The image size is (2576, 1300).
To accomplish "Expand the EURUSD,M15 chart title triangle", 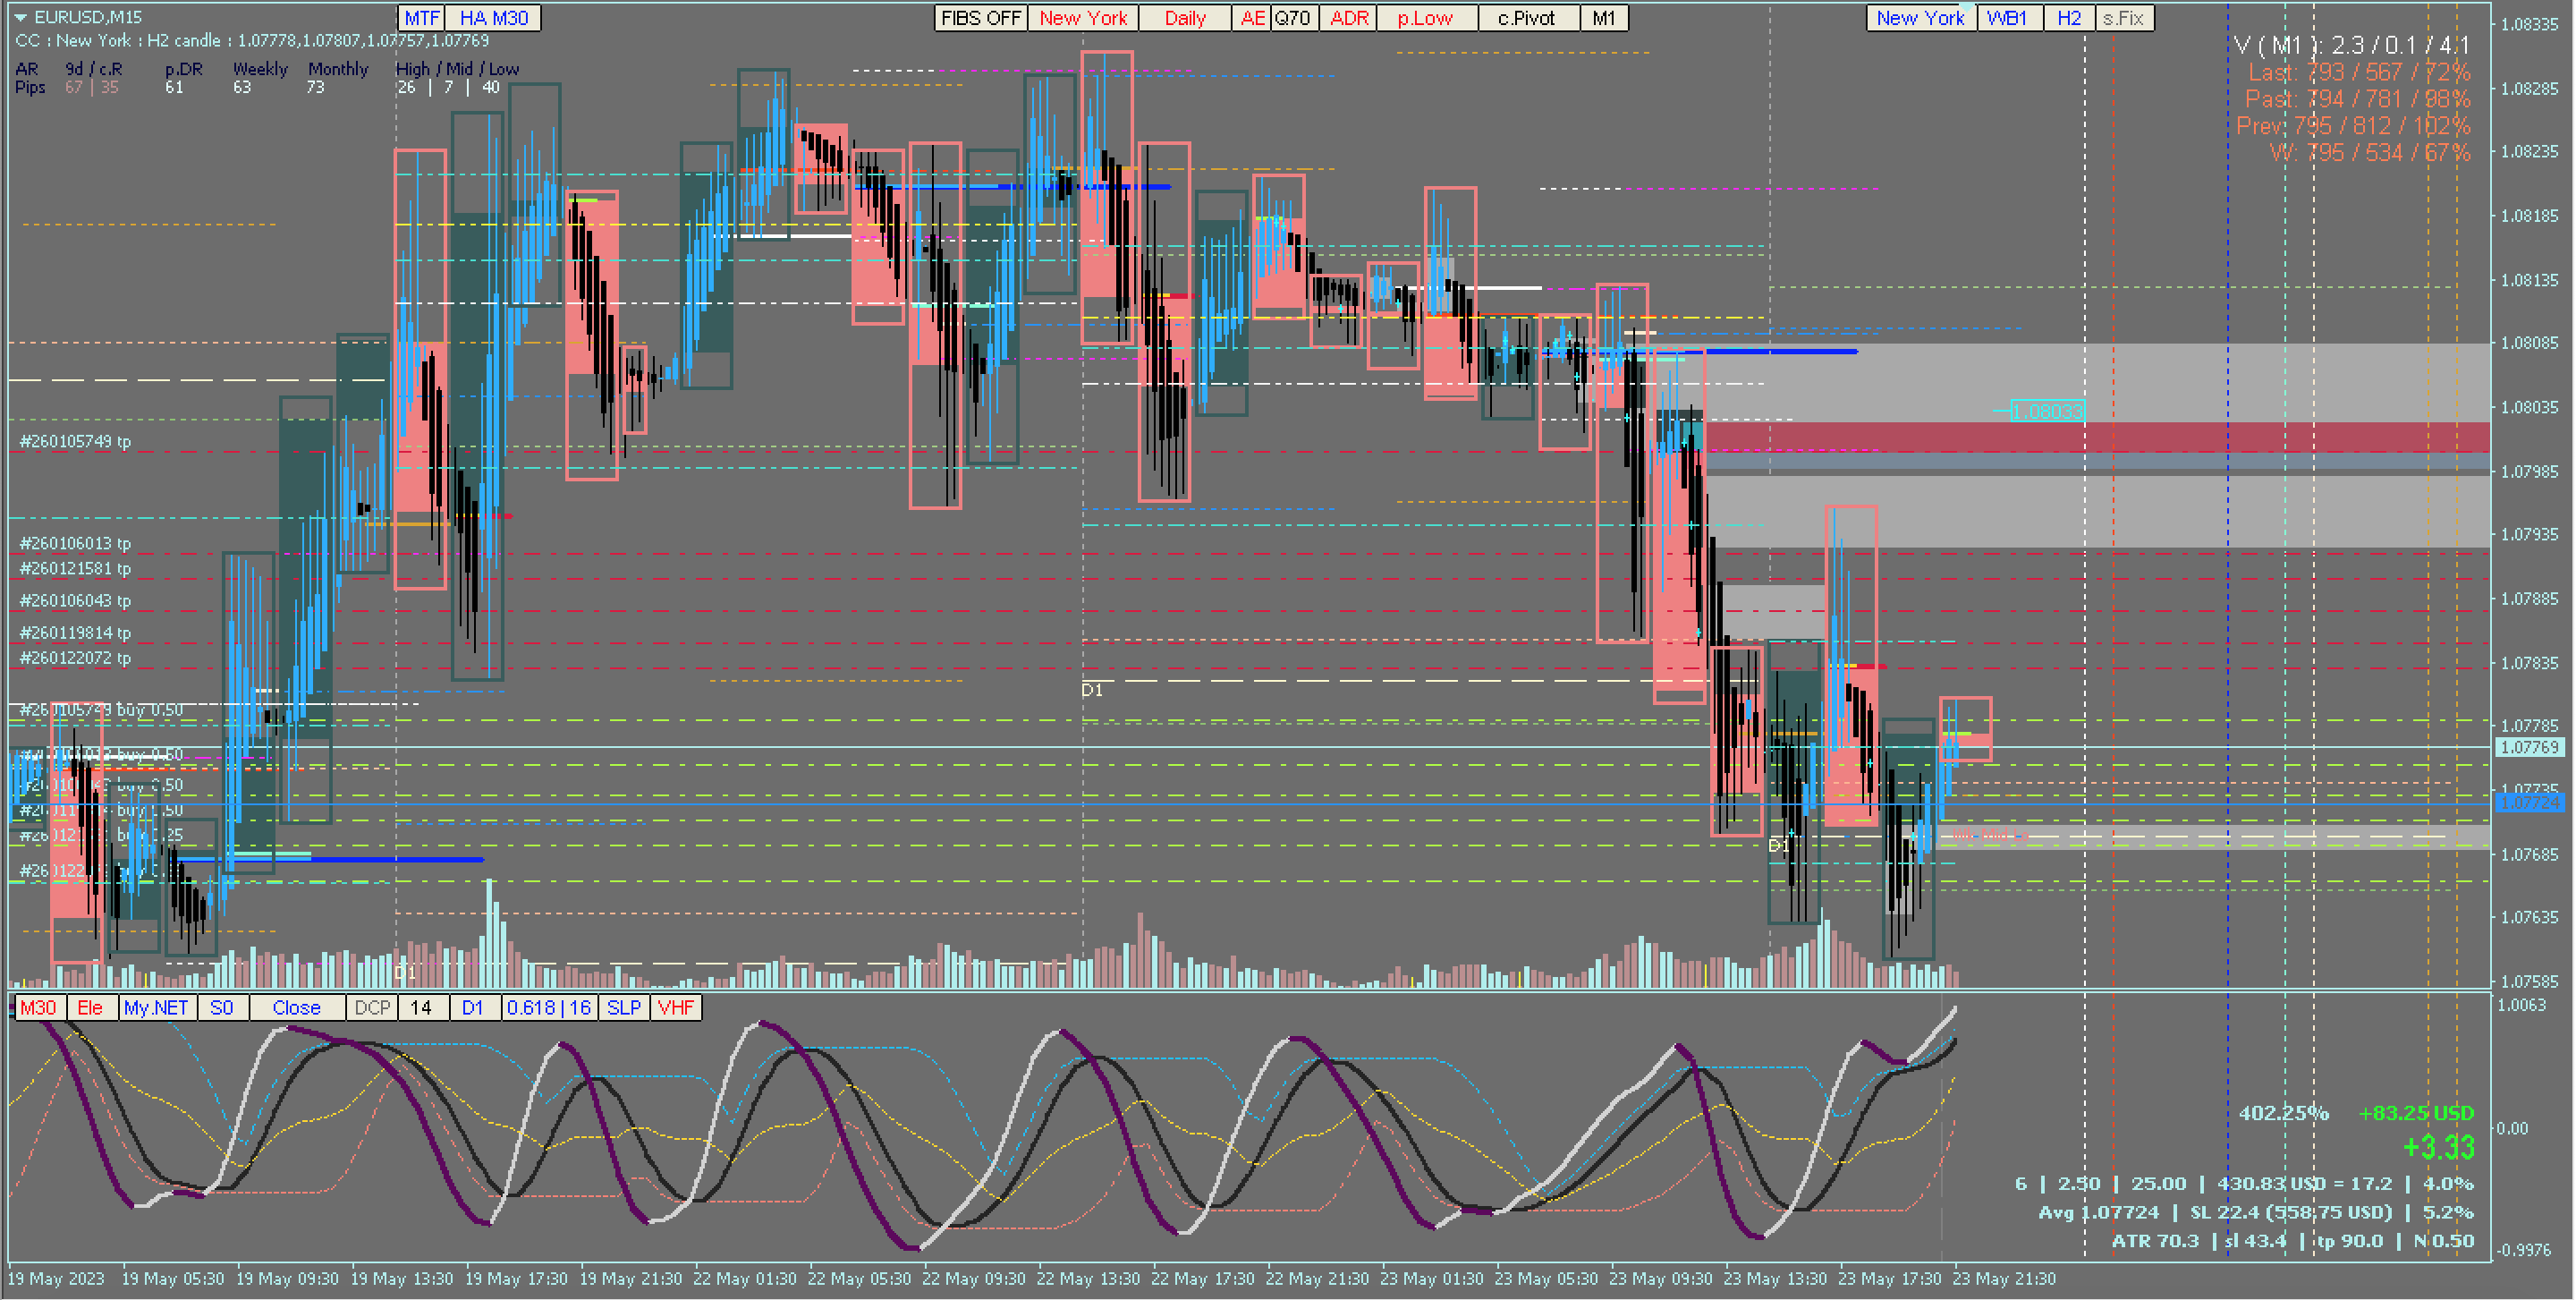I will [20, 17].
